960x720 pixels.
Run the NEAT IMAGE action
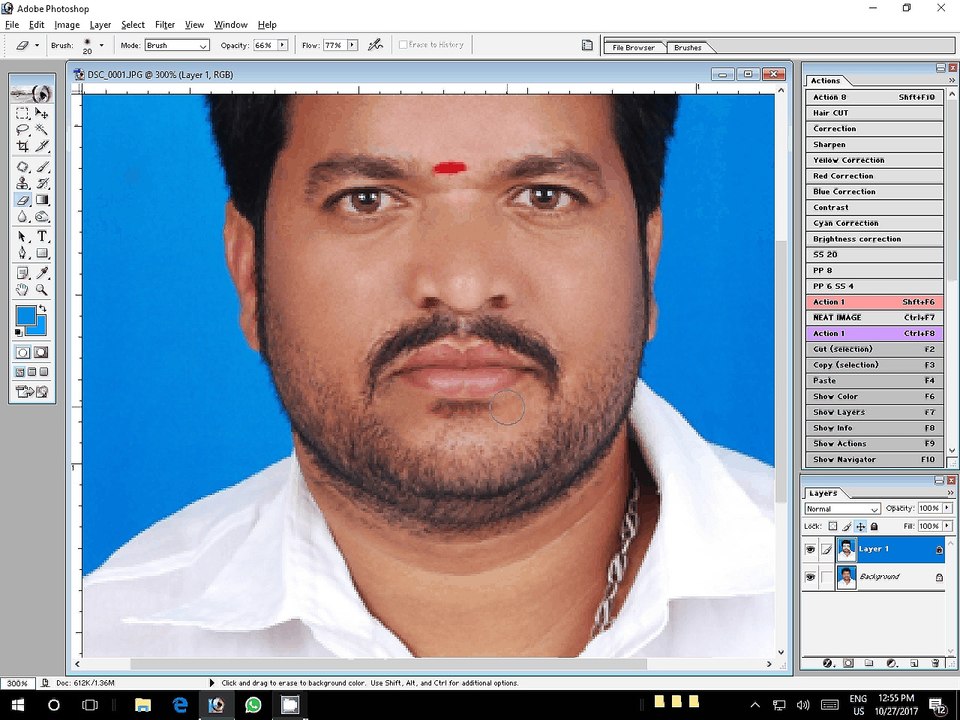point(874,318)
